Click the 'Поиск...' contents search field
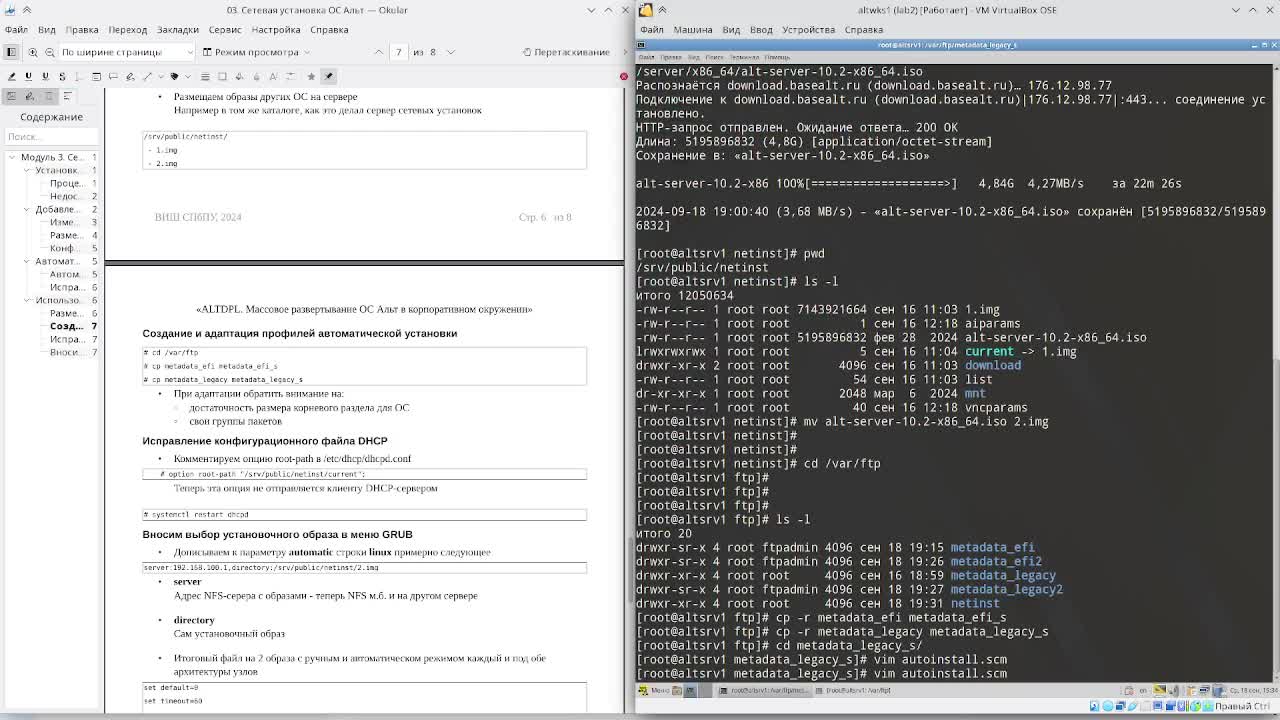Screen dimensions: 1280x720 click(x=51, y=137)
